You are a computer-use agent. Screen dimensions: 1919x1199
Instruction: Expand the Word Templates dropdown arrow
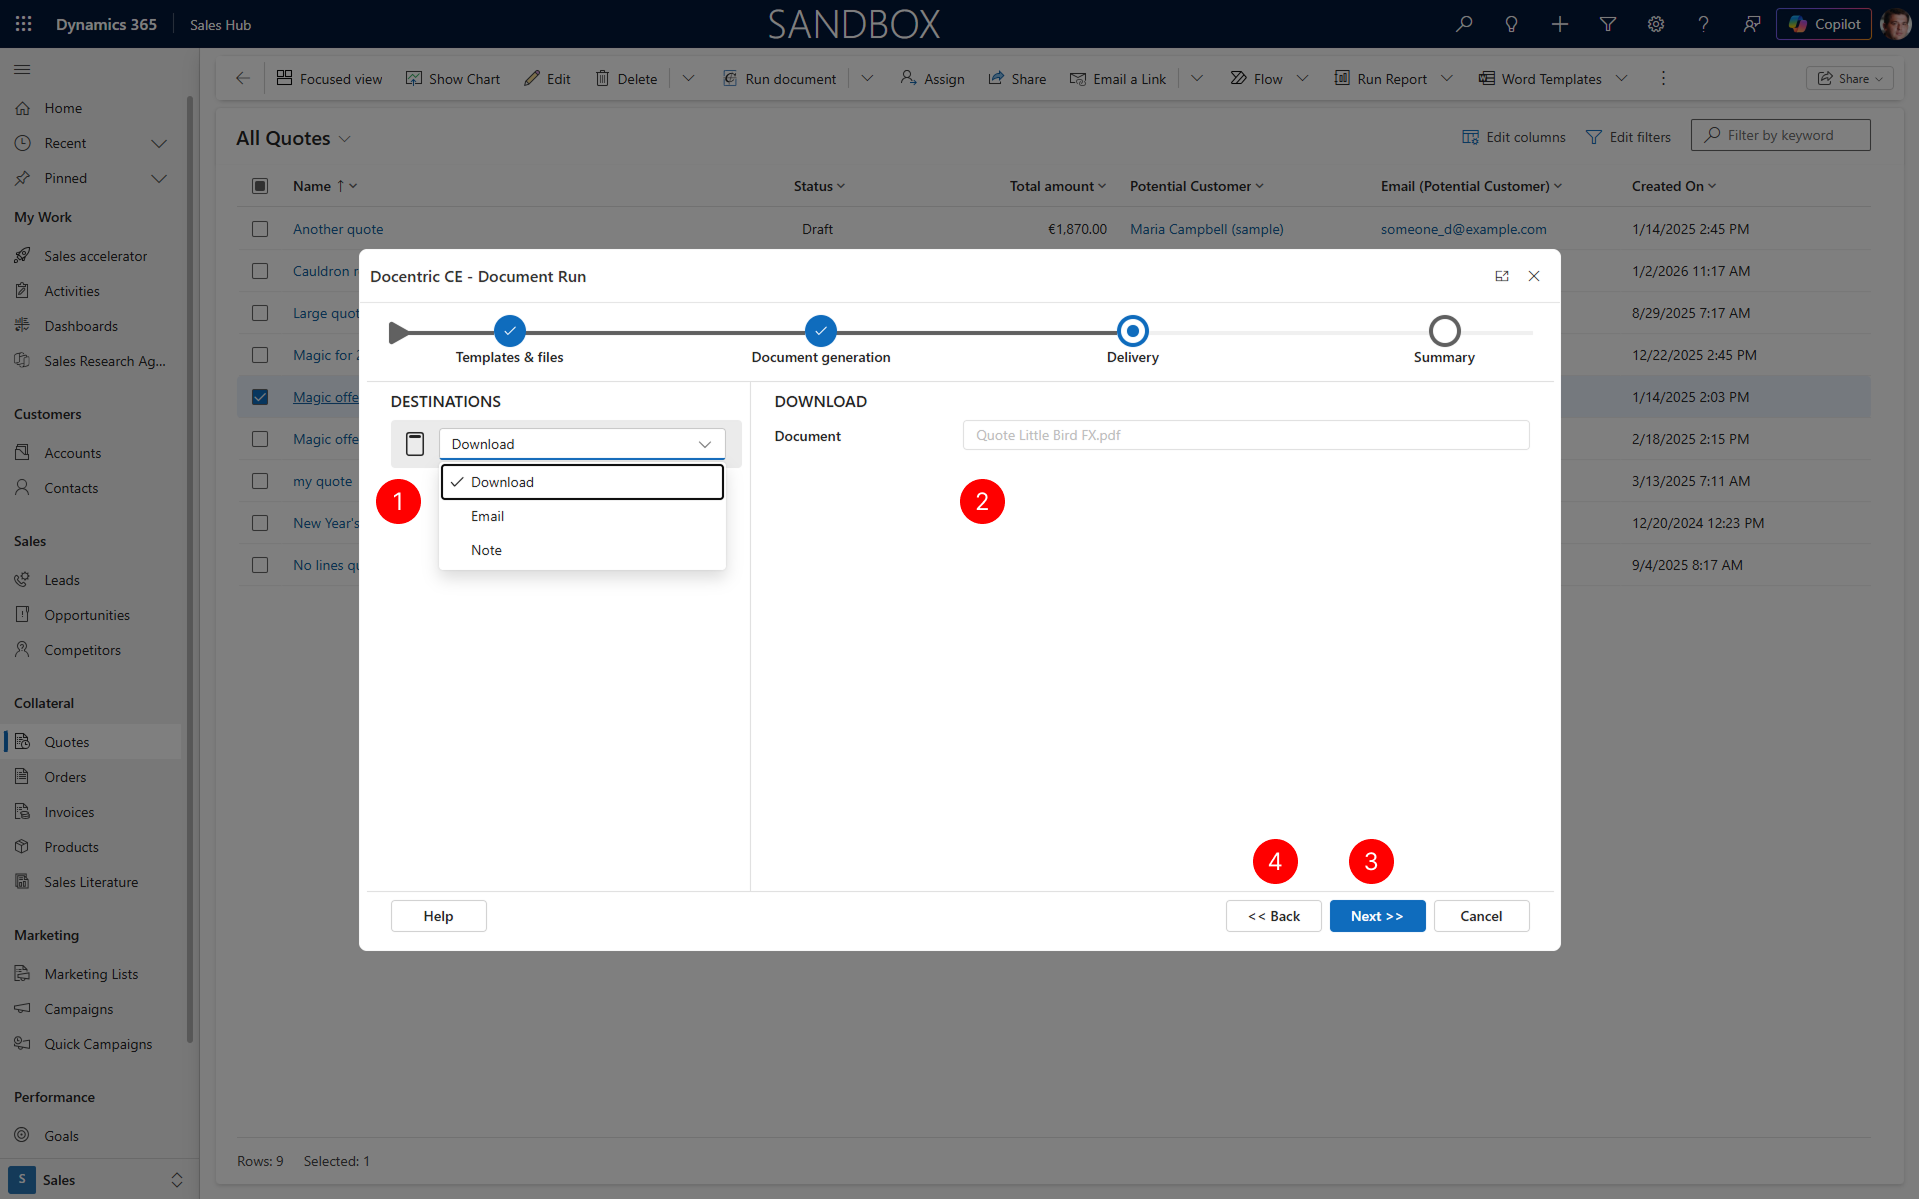1621,78
